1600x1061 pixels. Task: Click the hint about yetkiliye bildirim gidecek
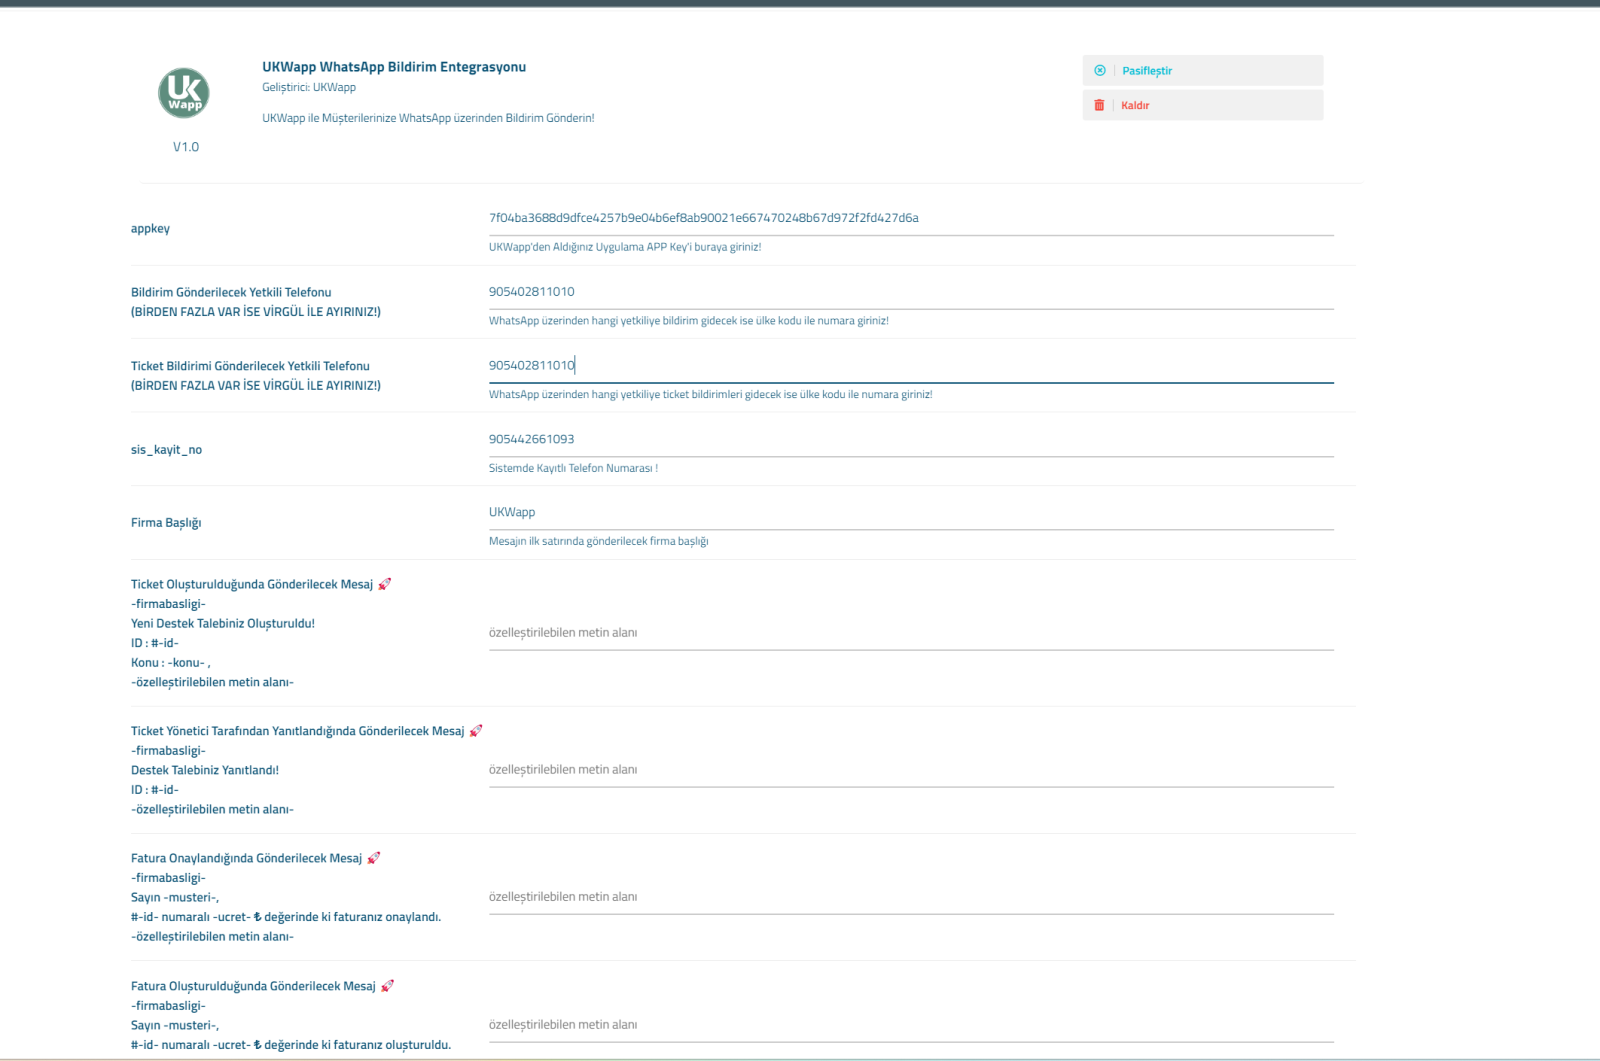pos(689,321)
